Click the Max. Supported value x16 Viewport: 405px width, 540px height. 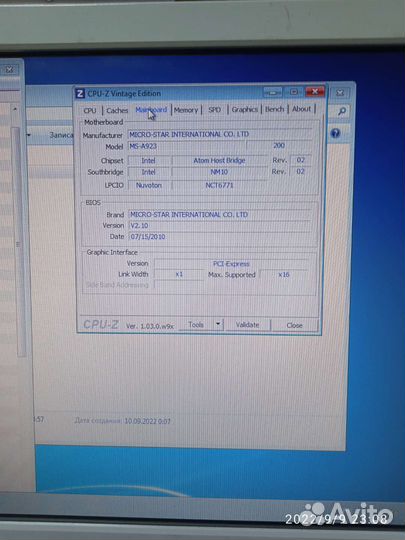click(x=284, y=274)
